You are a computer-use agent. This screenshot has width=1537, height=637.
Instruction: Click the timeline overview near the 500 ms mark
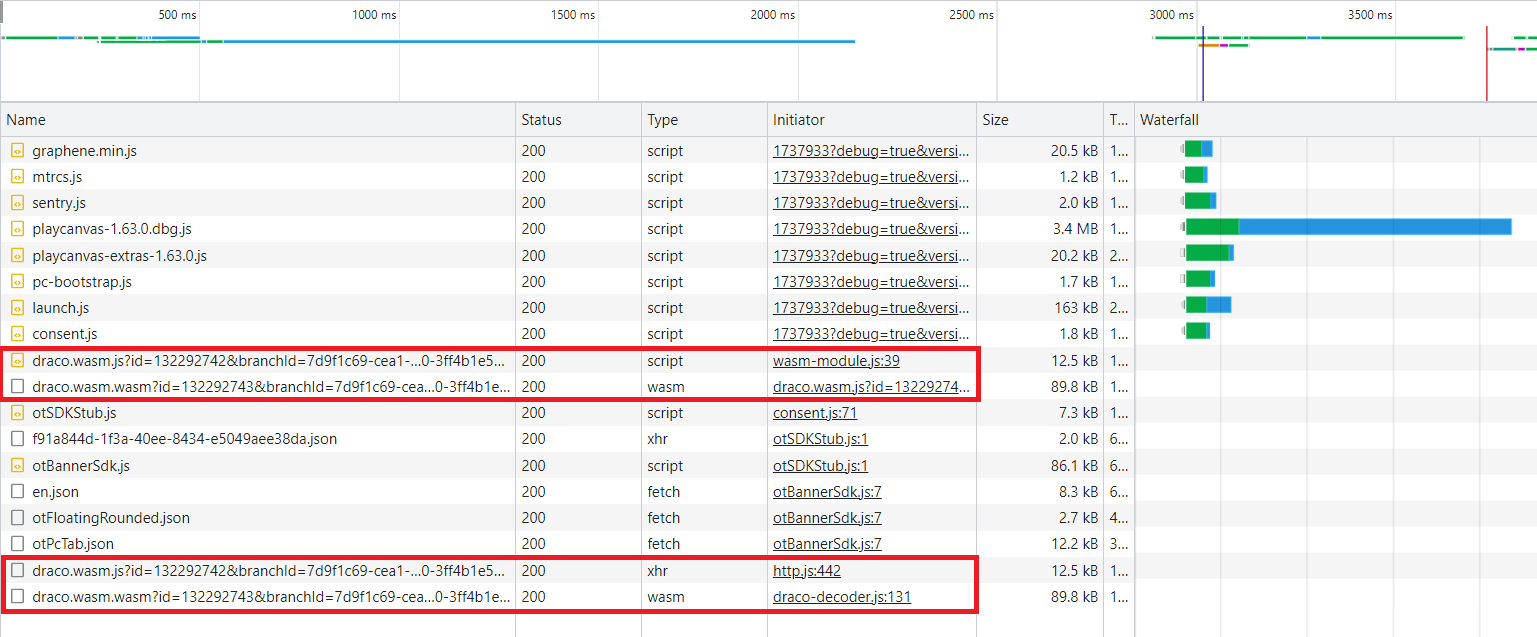200,50
